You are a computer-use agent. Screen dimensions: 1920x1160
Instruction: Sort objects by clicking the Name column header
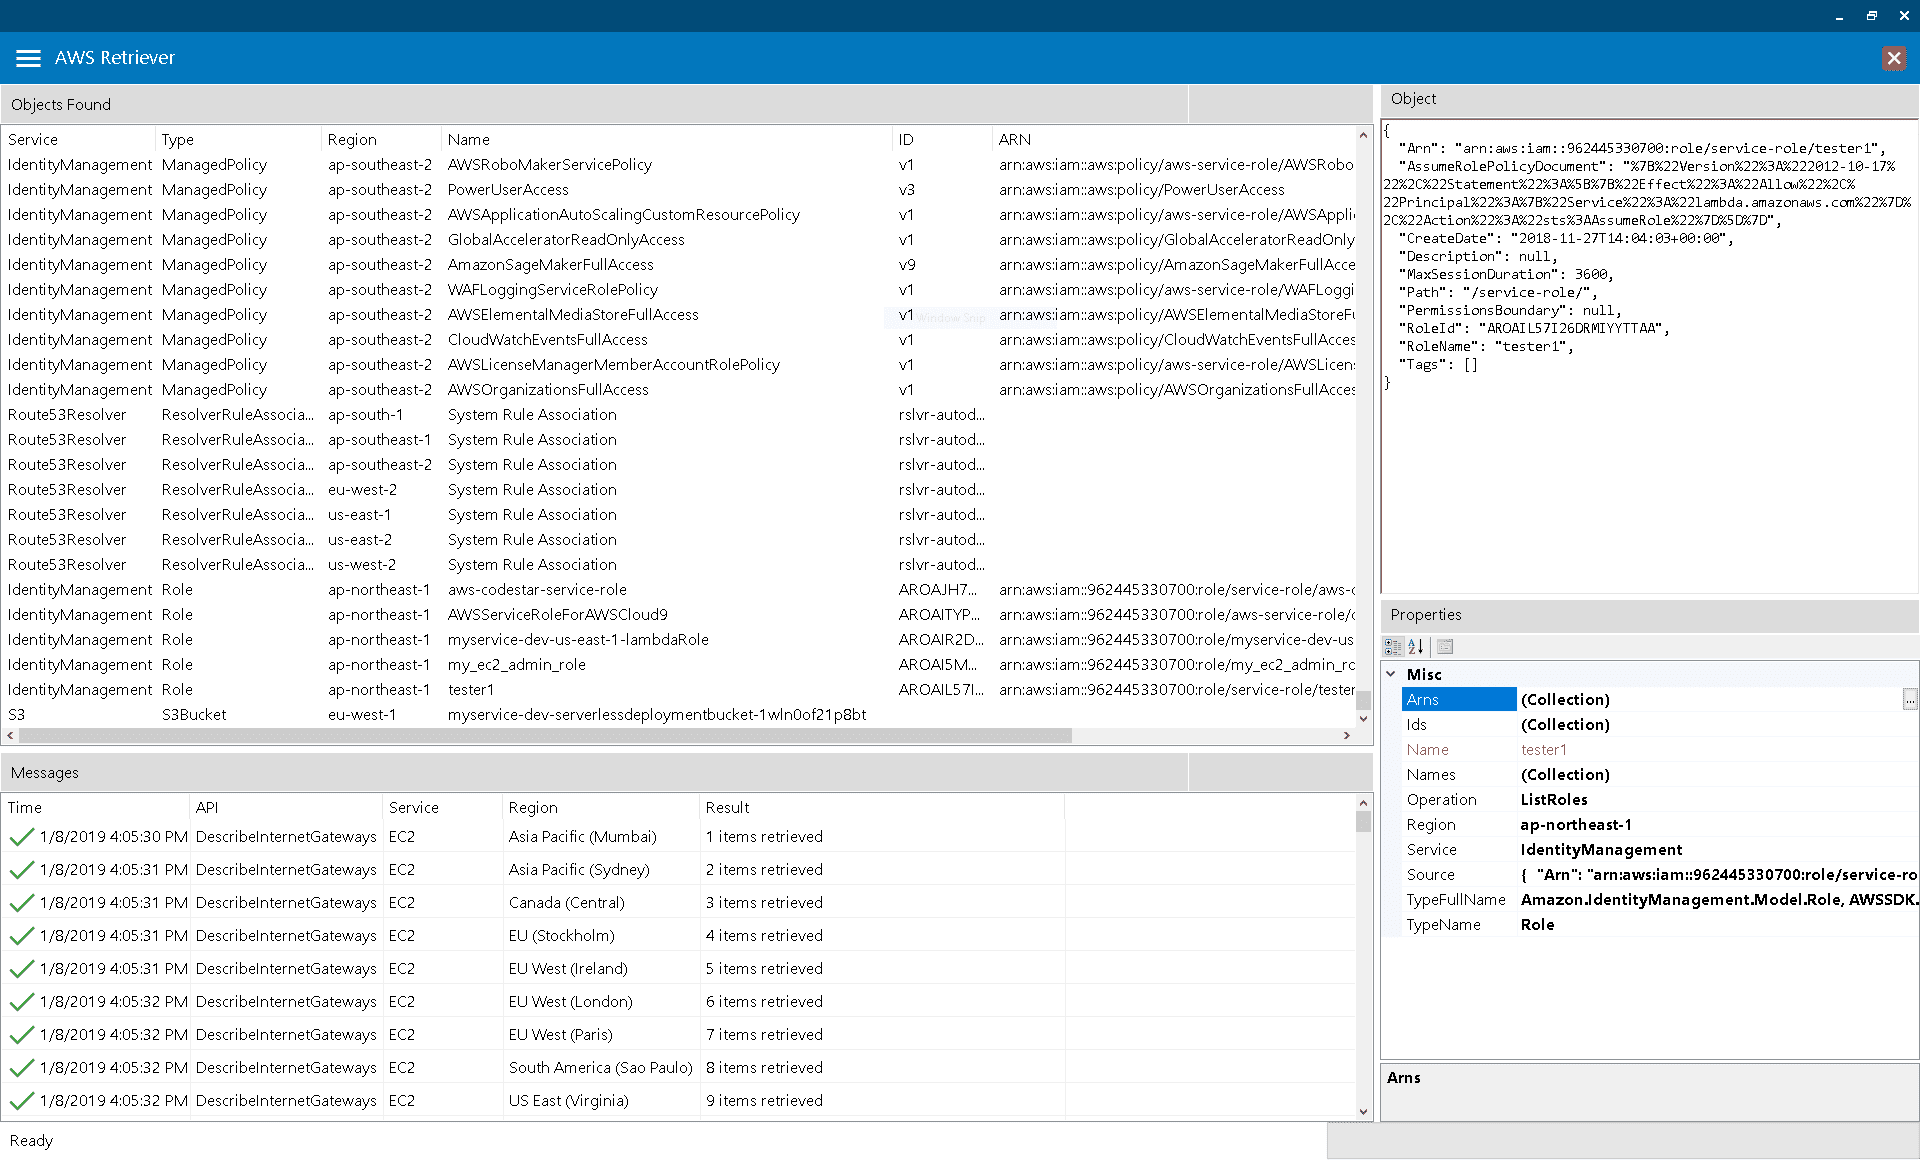(468, 139)
